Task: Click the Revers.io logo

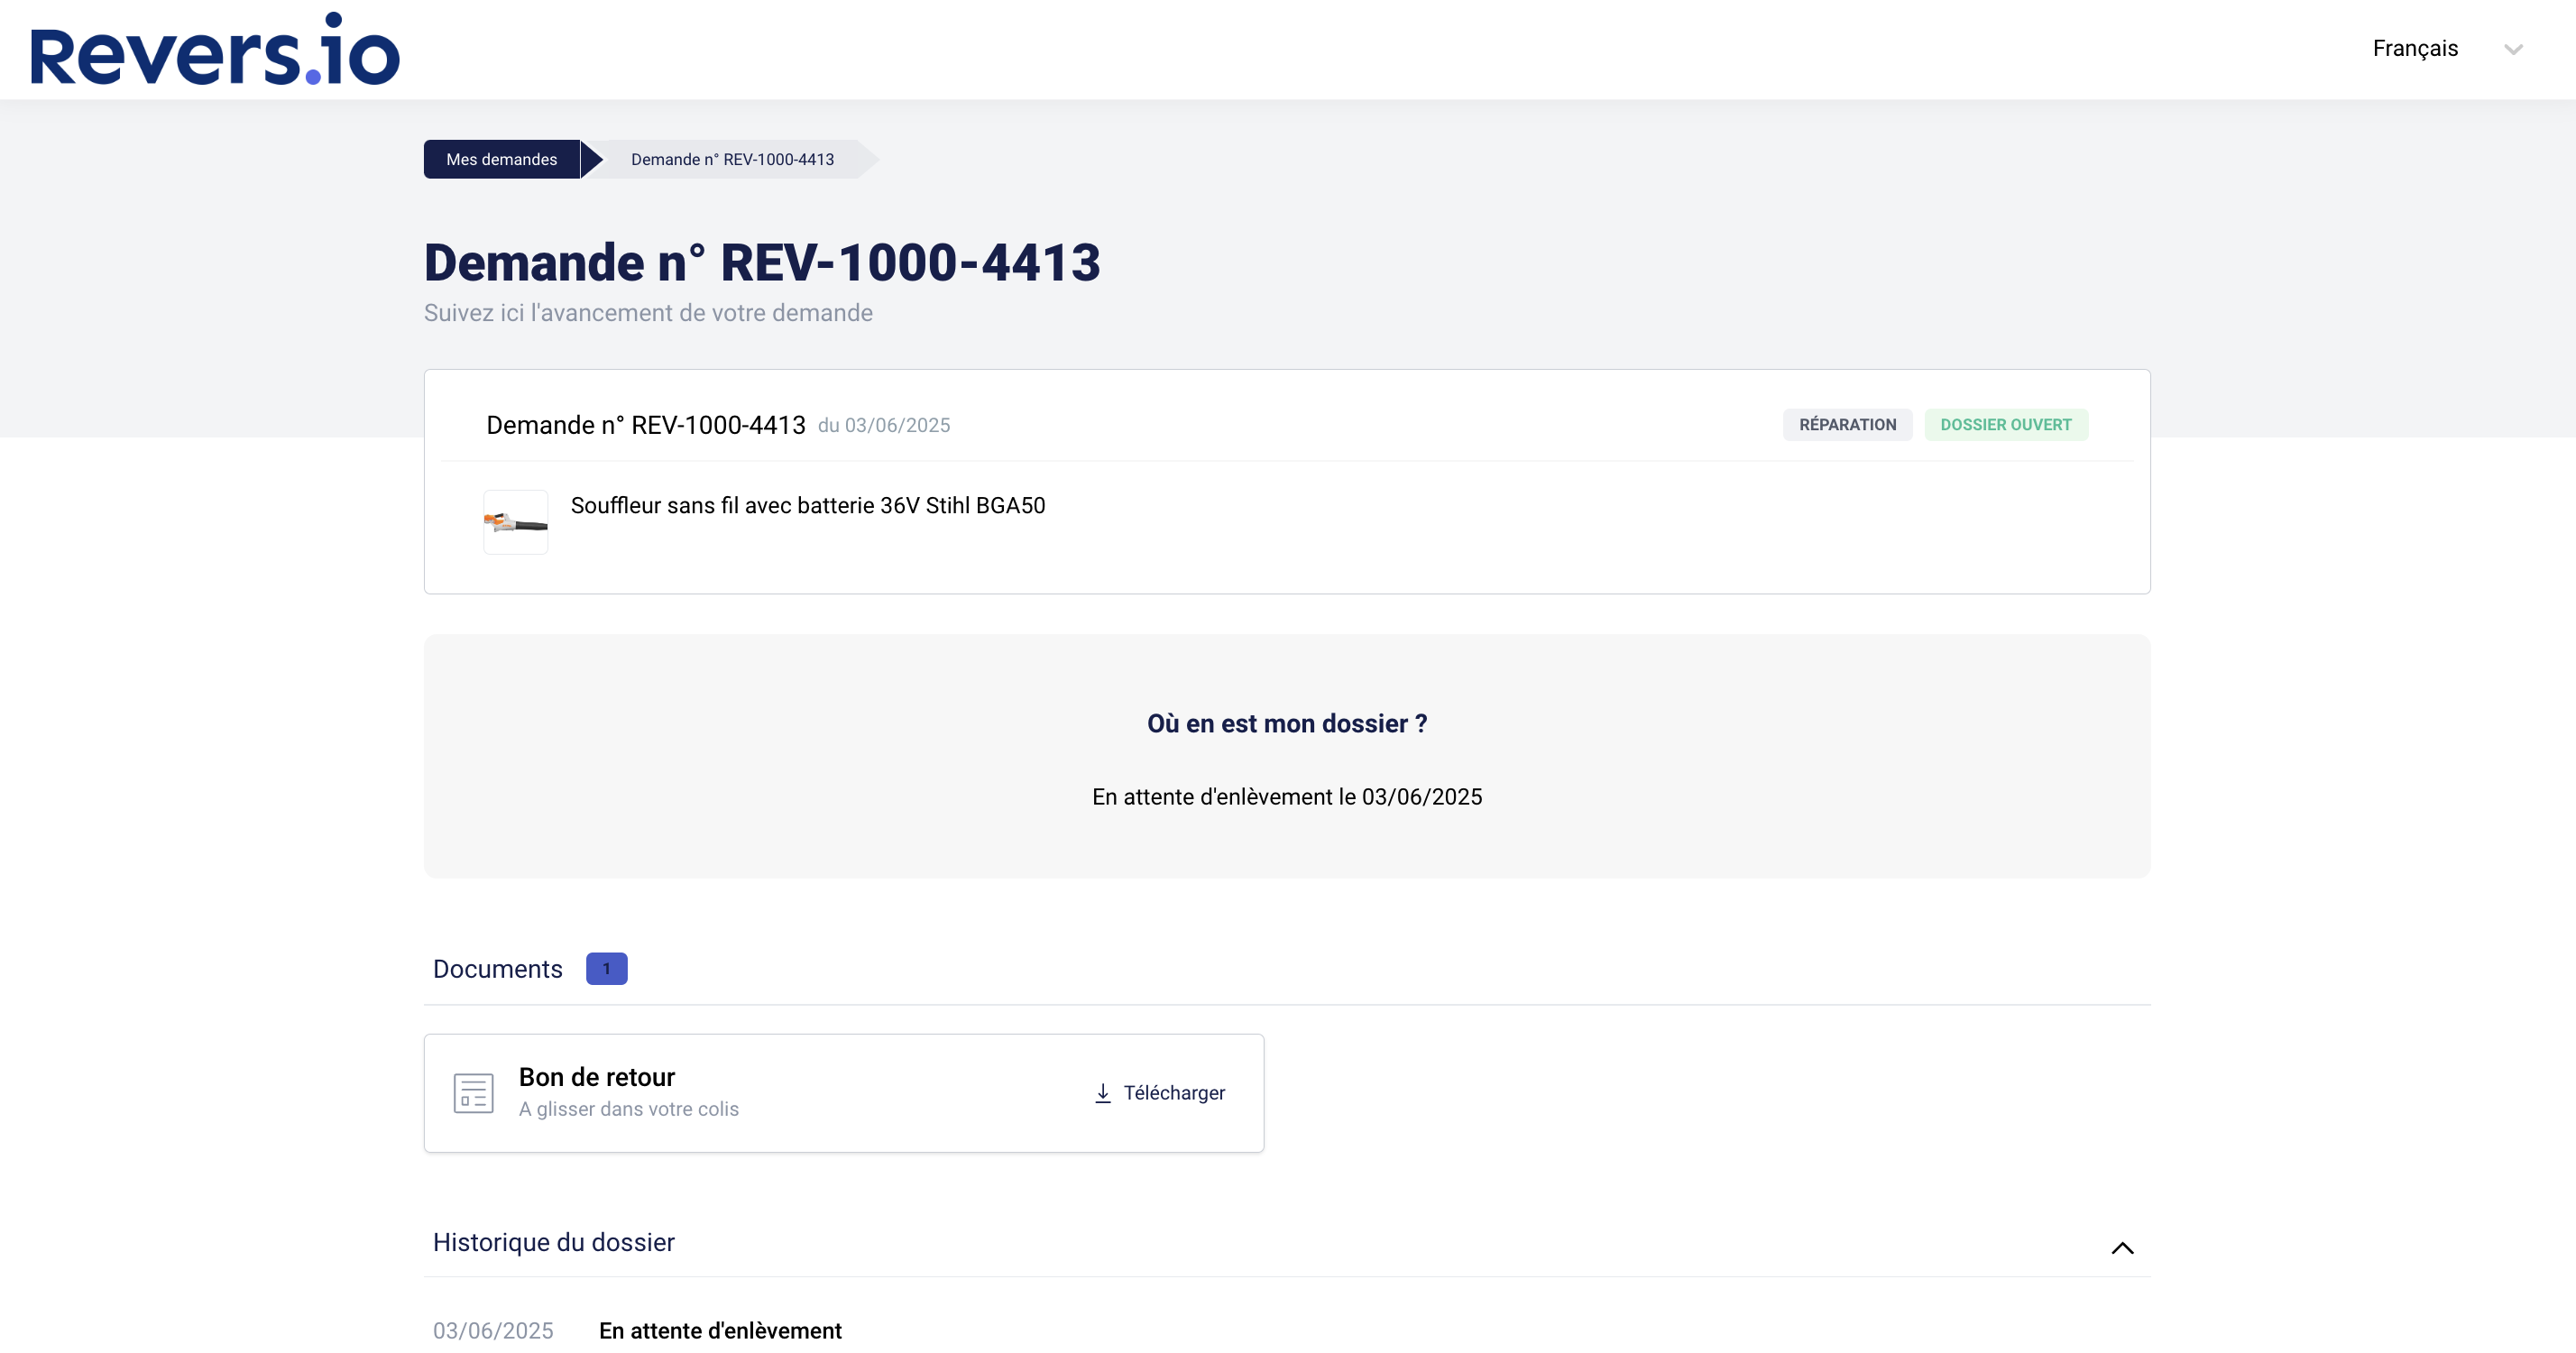Action: (215, 49)
